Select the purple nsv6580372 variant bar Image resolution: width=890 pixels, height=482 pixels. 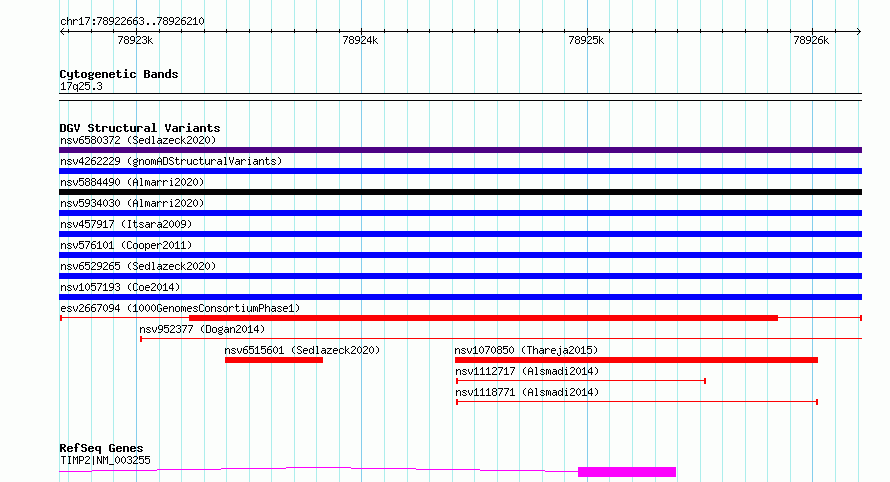click(460, 150)
